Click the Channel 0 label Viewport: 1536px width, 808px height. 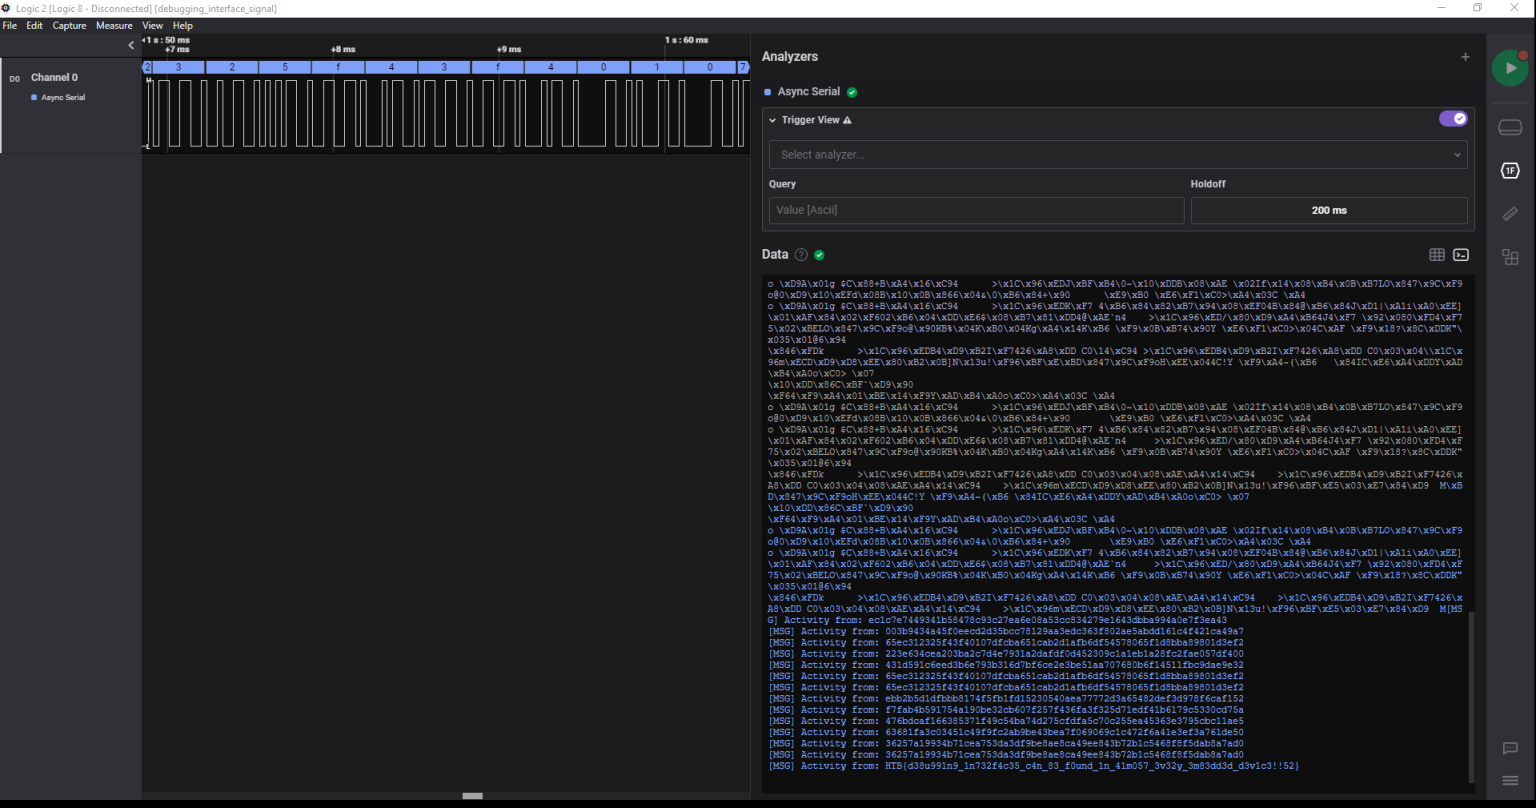pyautogui.click(x=54, y=77)
